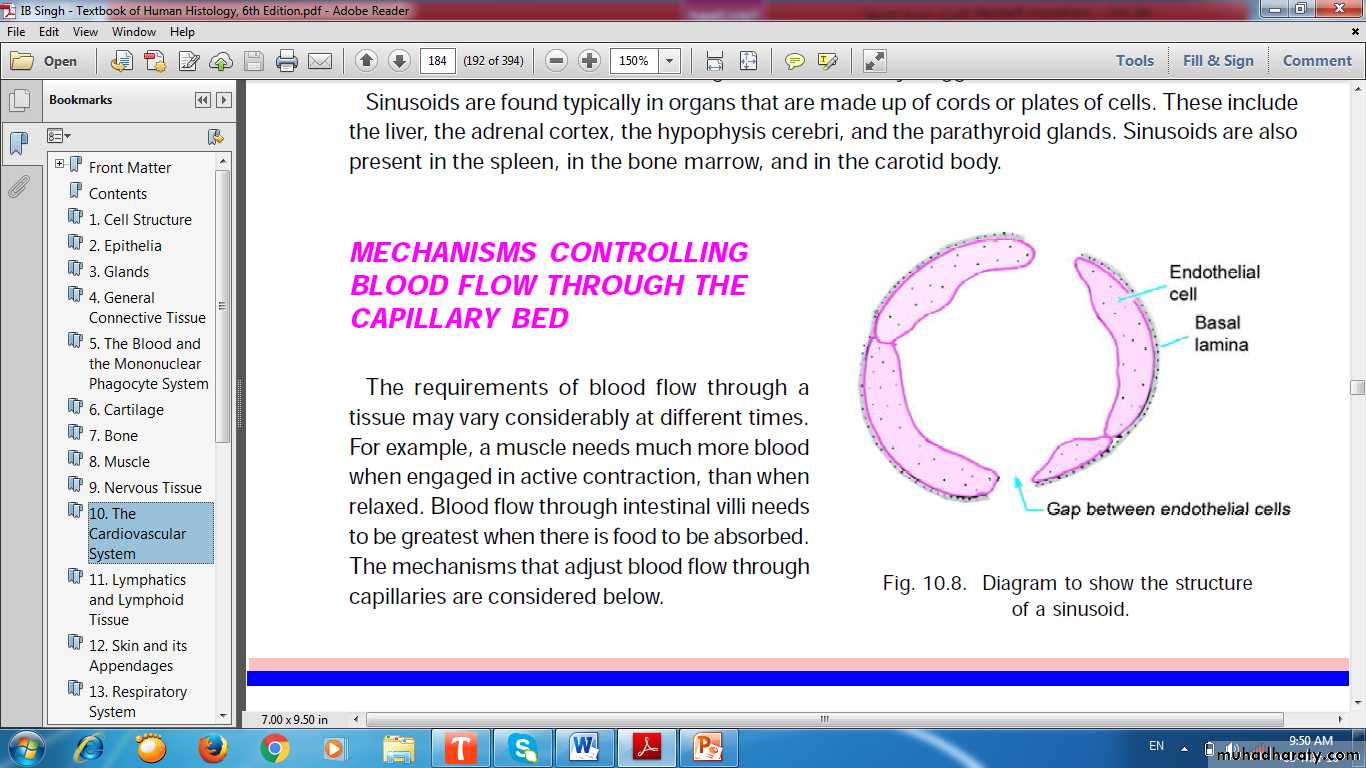Toggle read mode full-screen view icon
Image resolution: width=1366 pixels, height=768 pixels.
875,61
